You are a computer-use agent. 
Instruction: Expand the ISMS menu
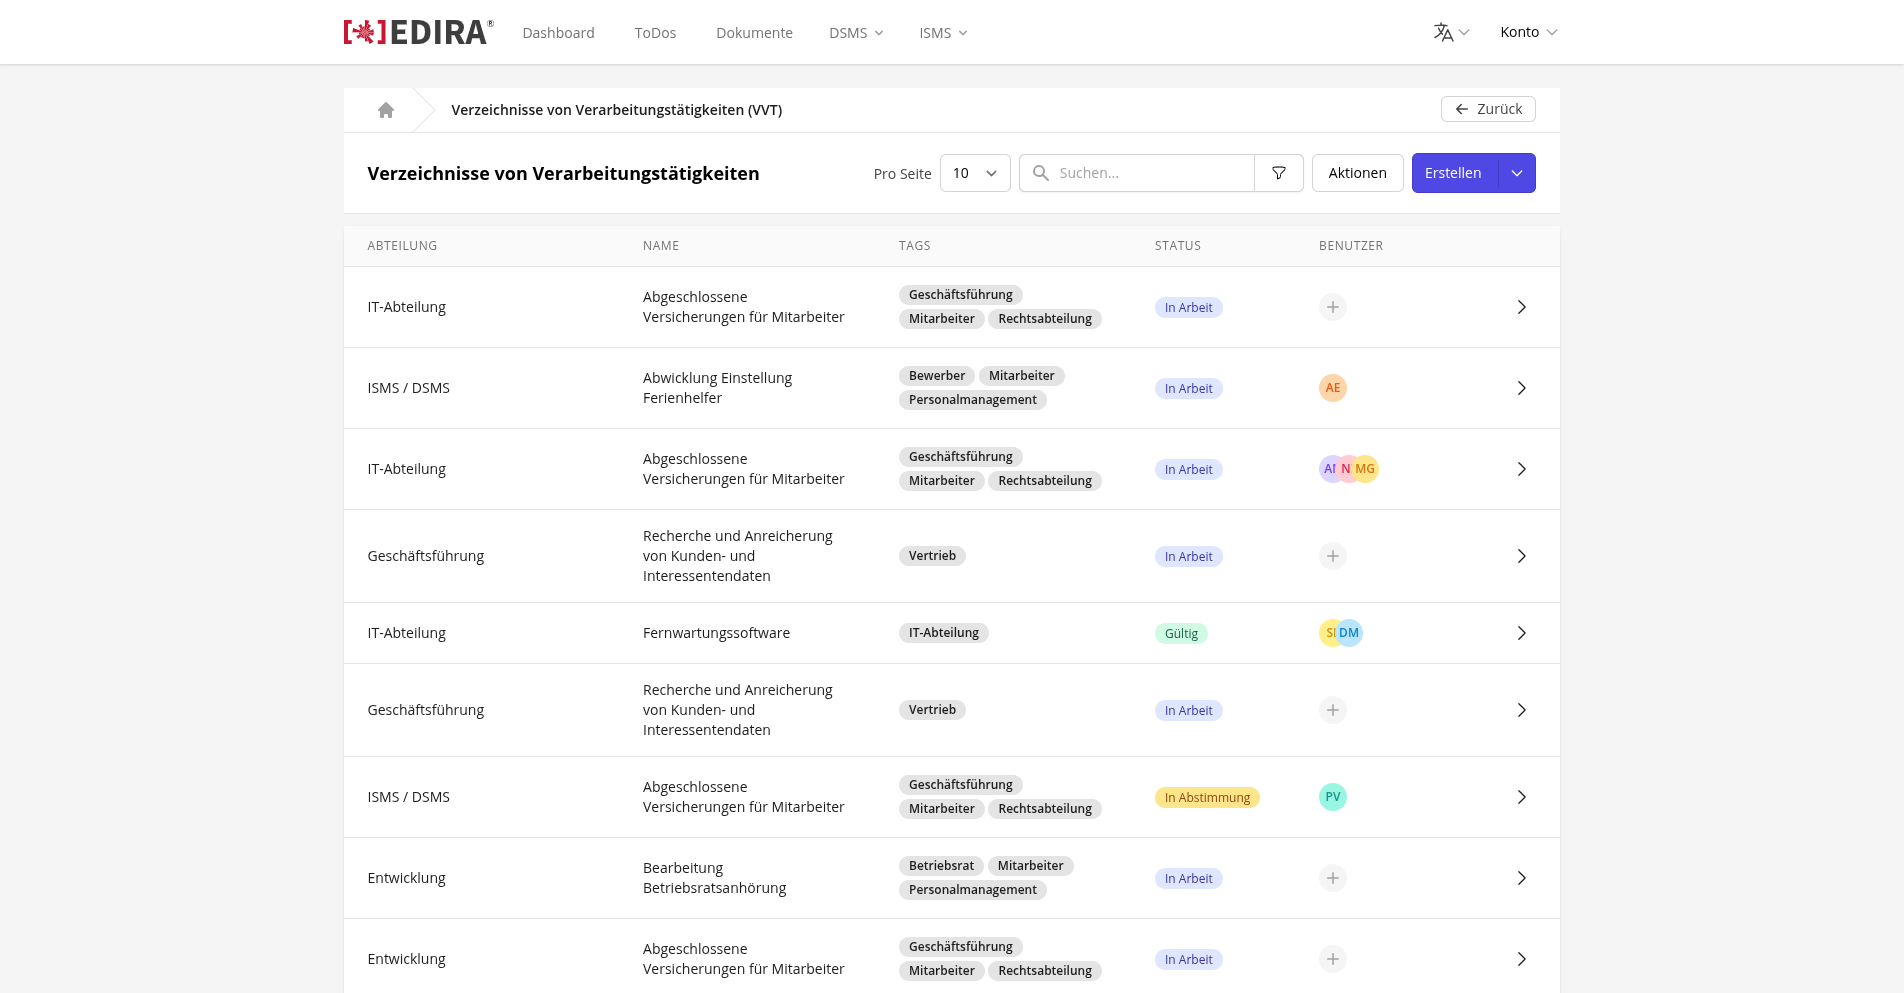[x=943, y=33]
